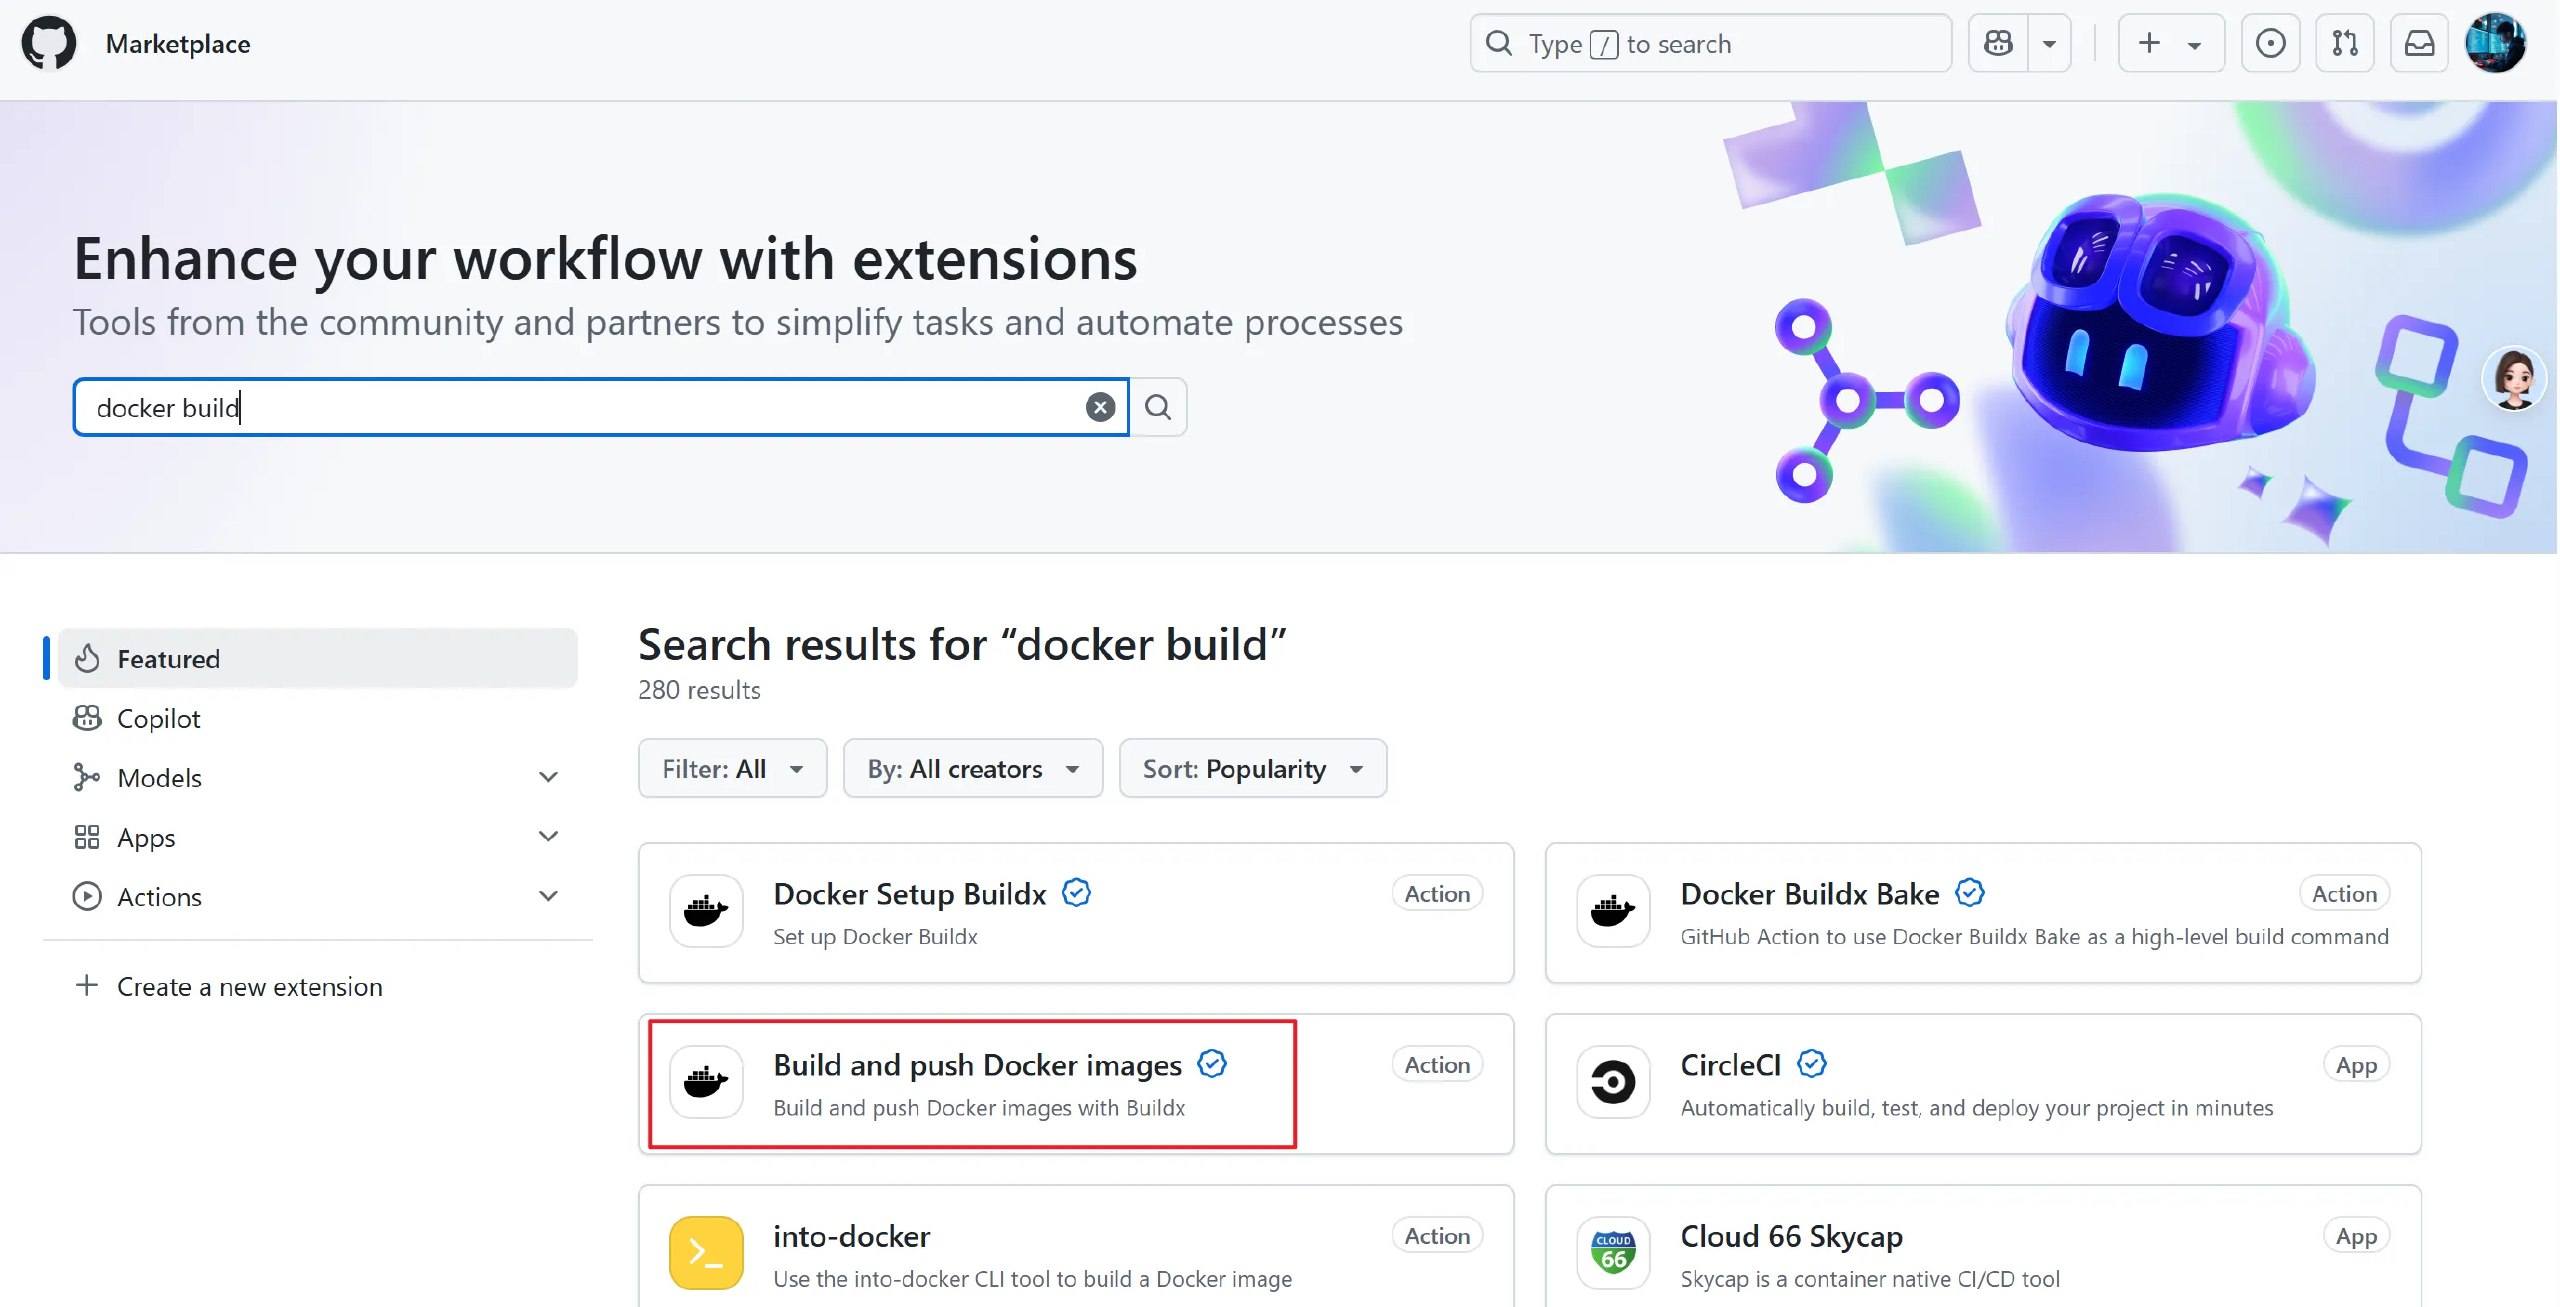Screen dimensions: 2560x1307
Task: Click the magnifier search submit button
Action: coord(1158,407)
